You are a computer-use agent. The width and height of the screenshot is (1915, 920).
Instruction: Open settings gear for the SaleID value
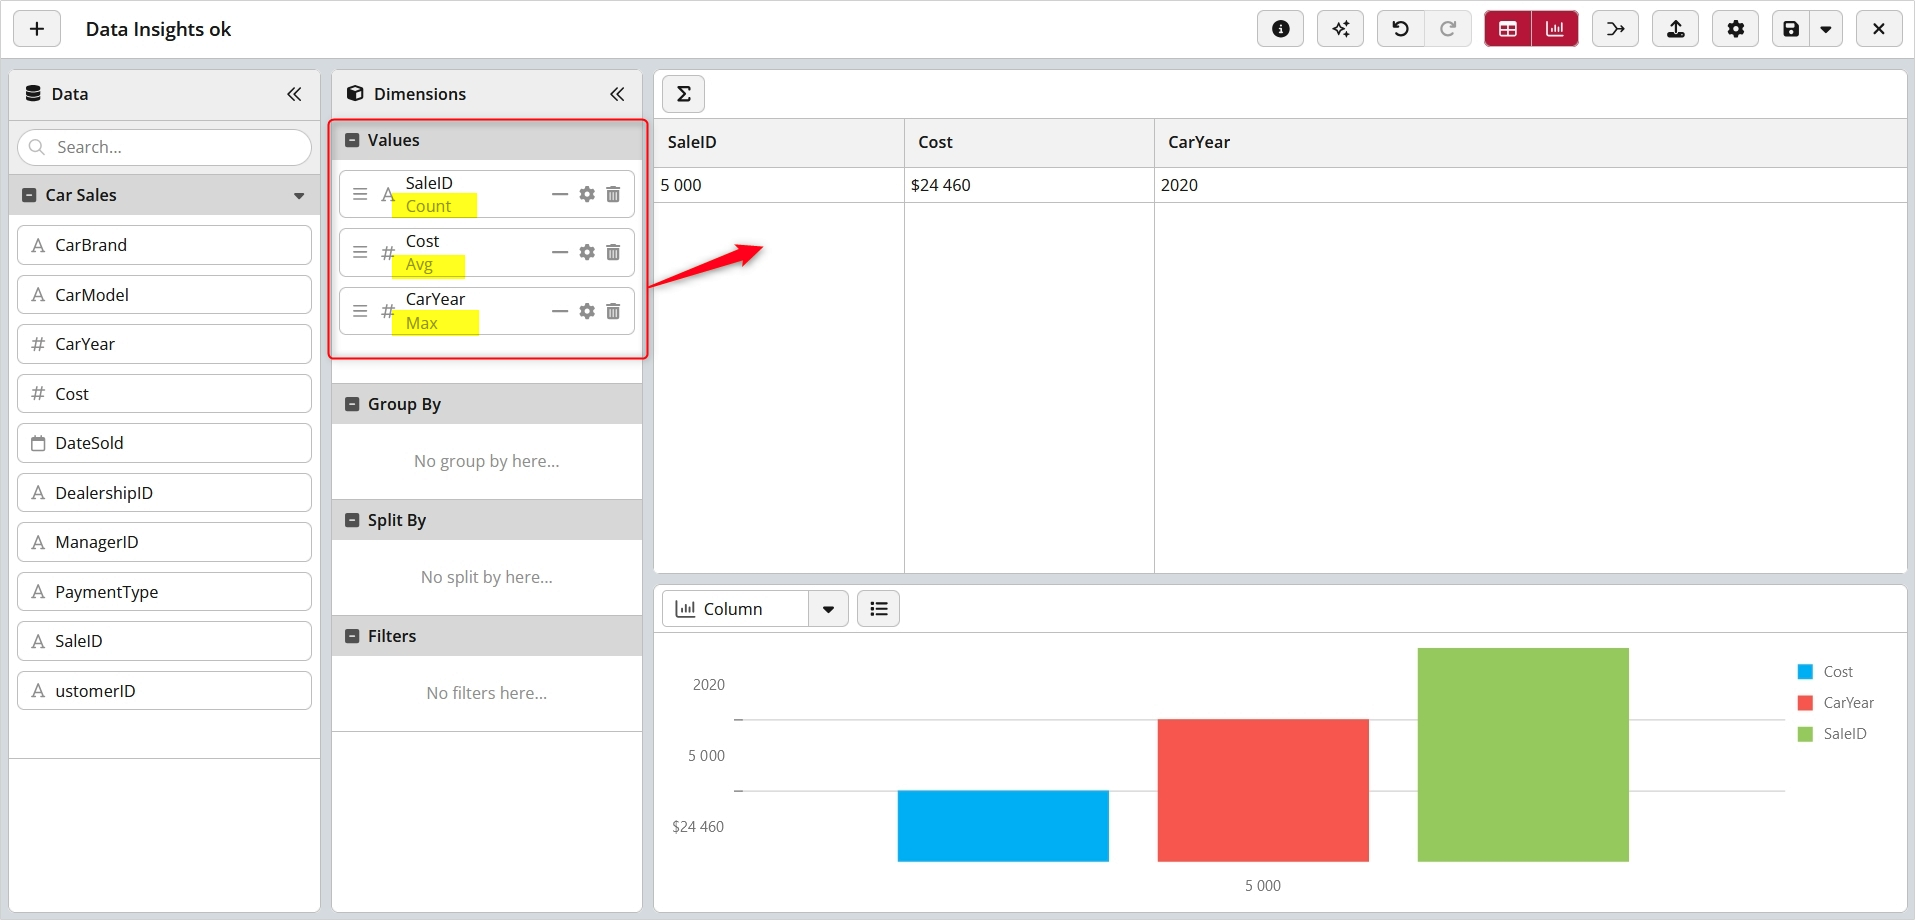point(587,194)
